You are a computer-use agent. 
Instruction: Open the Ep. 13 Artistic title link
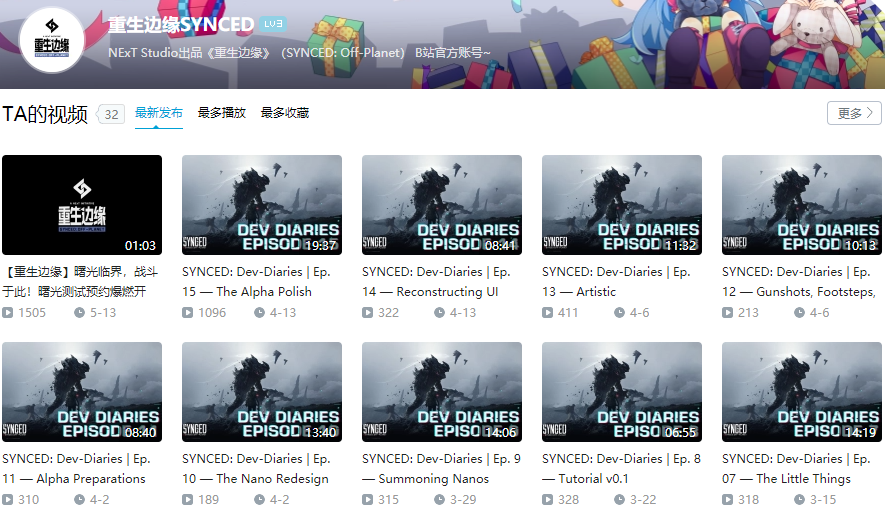pyautogui.click(x=616, y=282)
